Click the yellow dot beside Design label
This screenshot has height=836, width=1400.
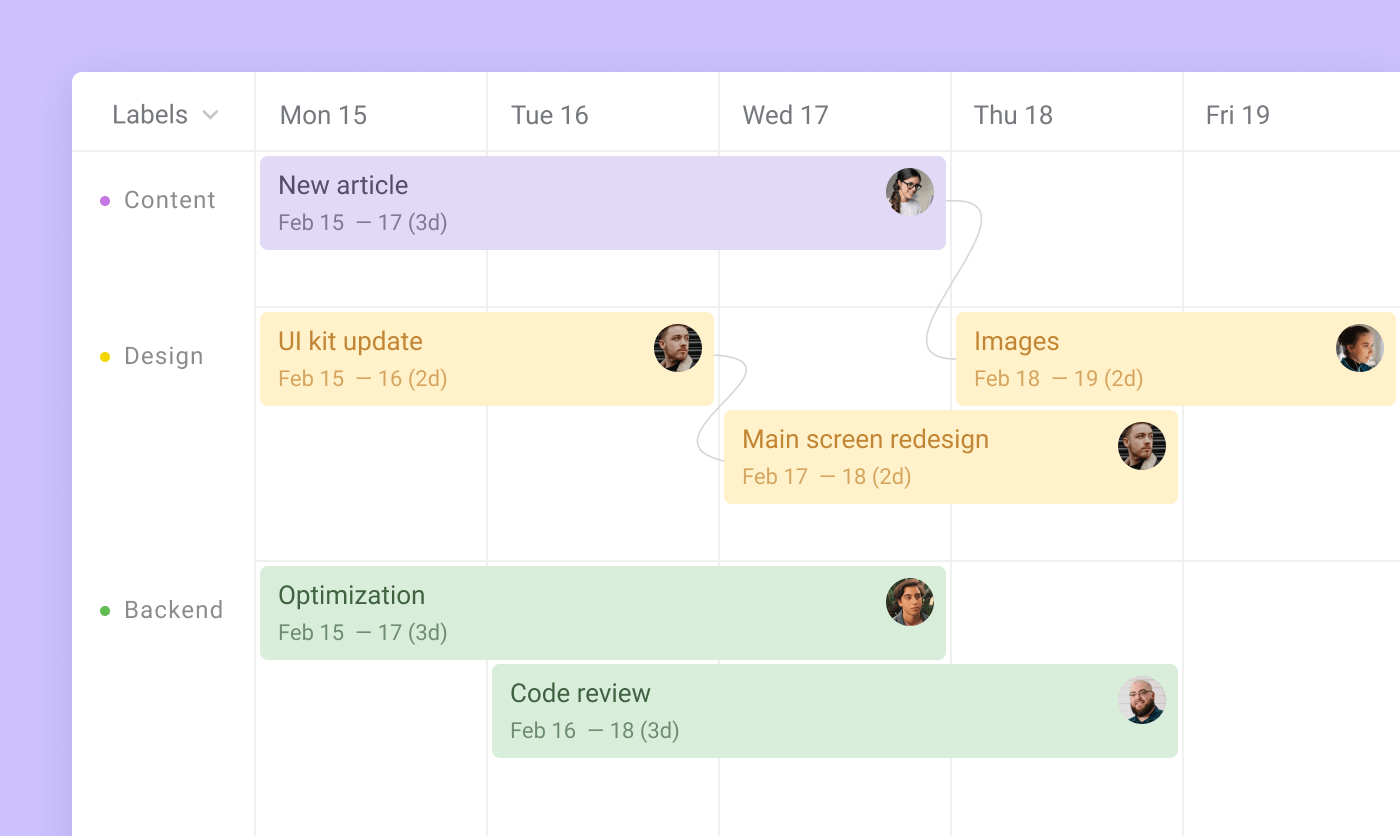coord(104,356)
